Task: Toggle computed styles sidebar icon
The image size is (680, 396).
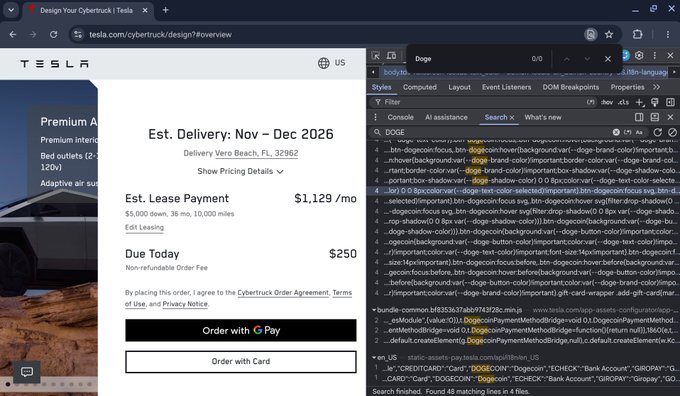Action: pos(670,102)
